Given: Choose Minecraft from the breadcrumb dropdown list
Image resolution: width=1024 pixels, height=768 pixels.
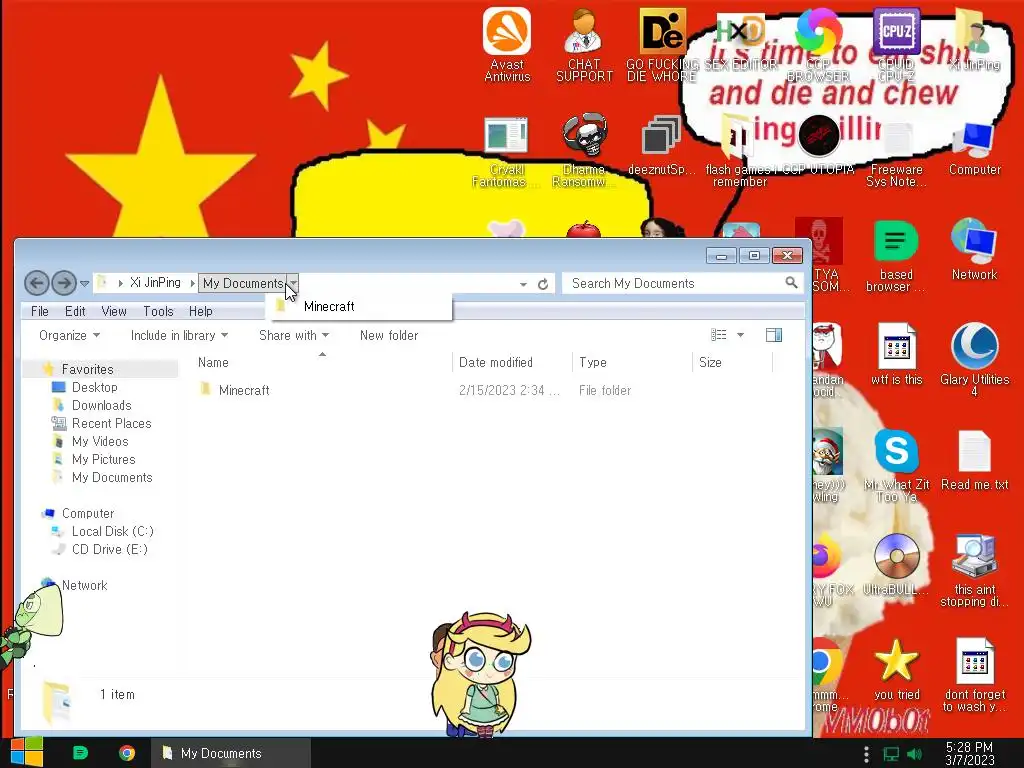Looking at the screenshot, I should [x=359, y=306].
